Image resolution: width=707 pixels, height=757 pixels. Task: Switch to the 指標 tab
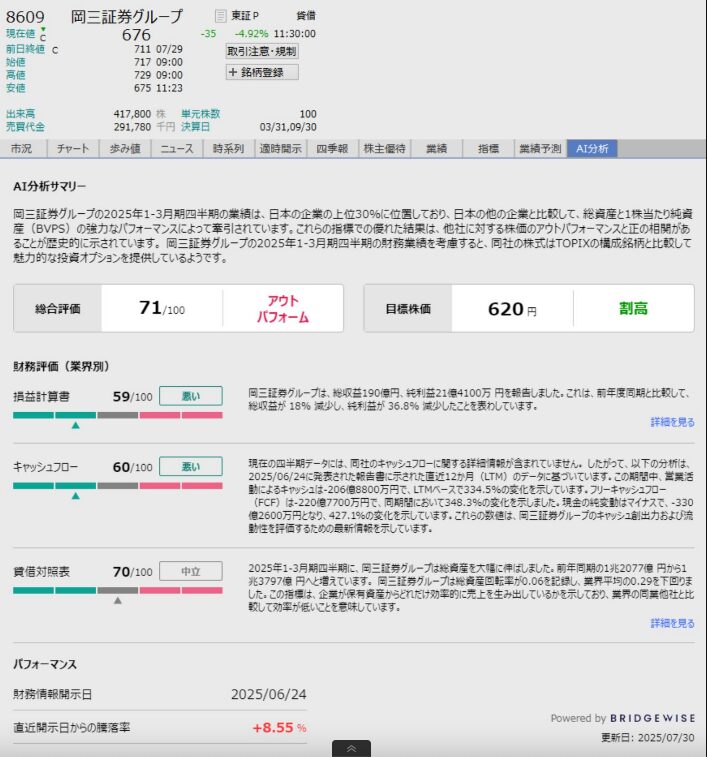(x=488, y=149)
